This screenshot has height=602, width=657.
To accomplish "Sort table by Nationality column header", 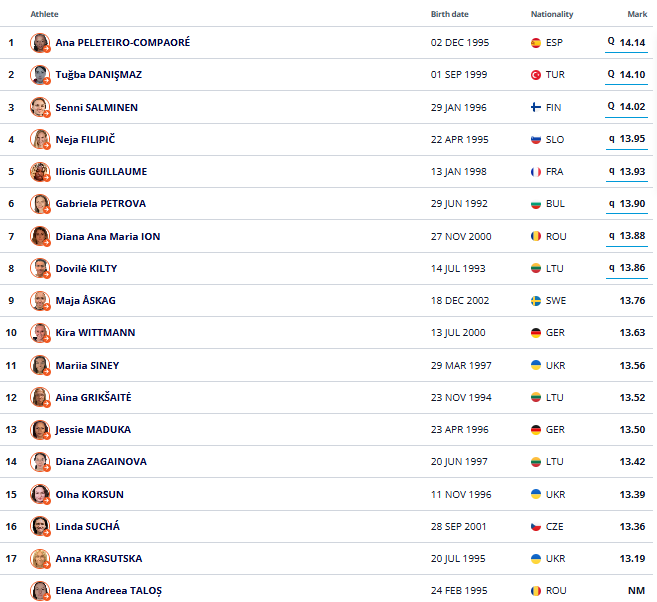I will click(552, 14).
